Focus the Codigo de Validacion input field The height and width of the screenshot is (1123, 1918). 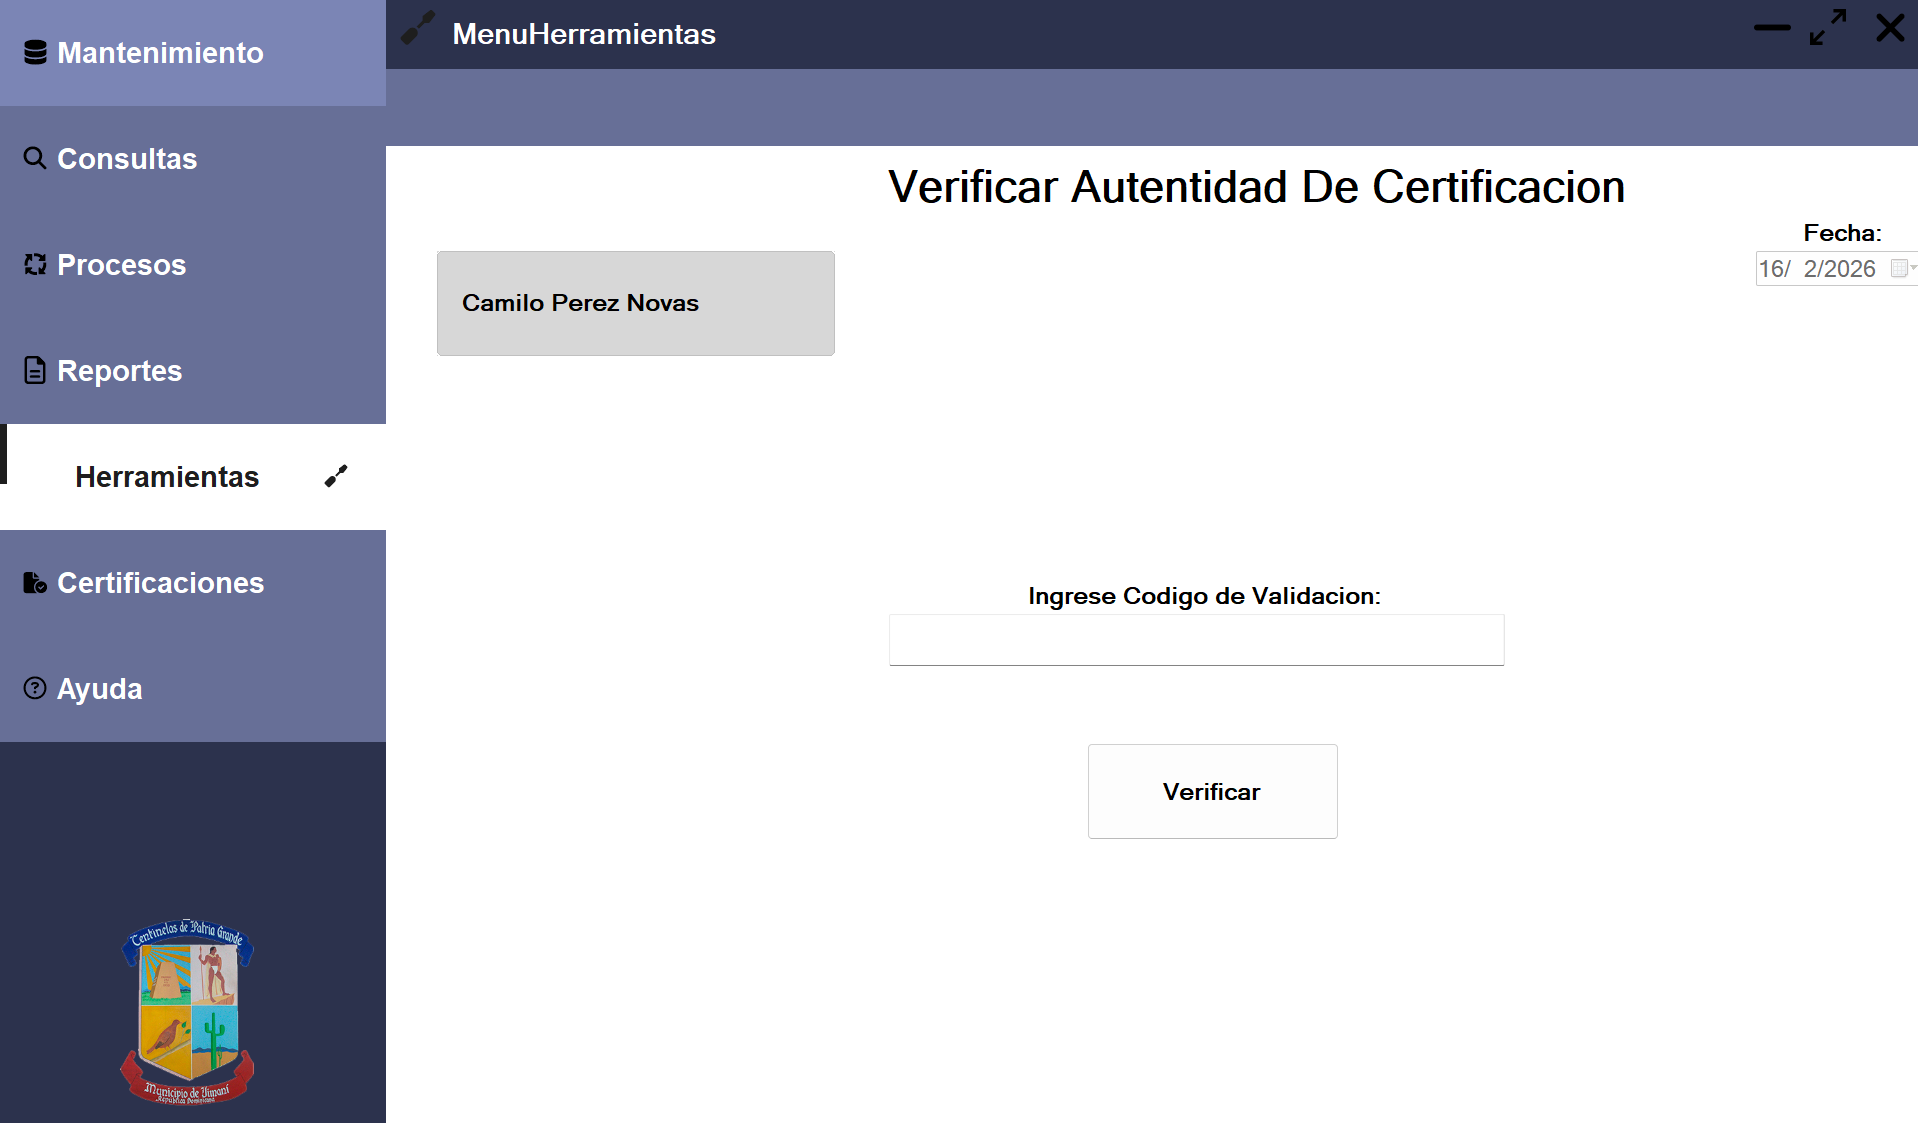tap(1196, 640)
